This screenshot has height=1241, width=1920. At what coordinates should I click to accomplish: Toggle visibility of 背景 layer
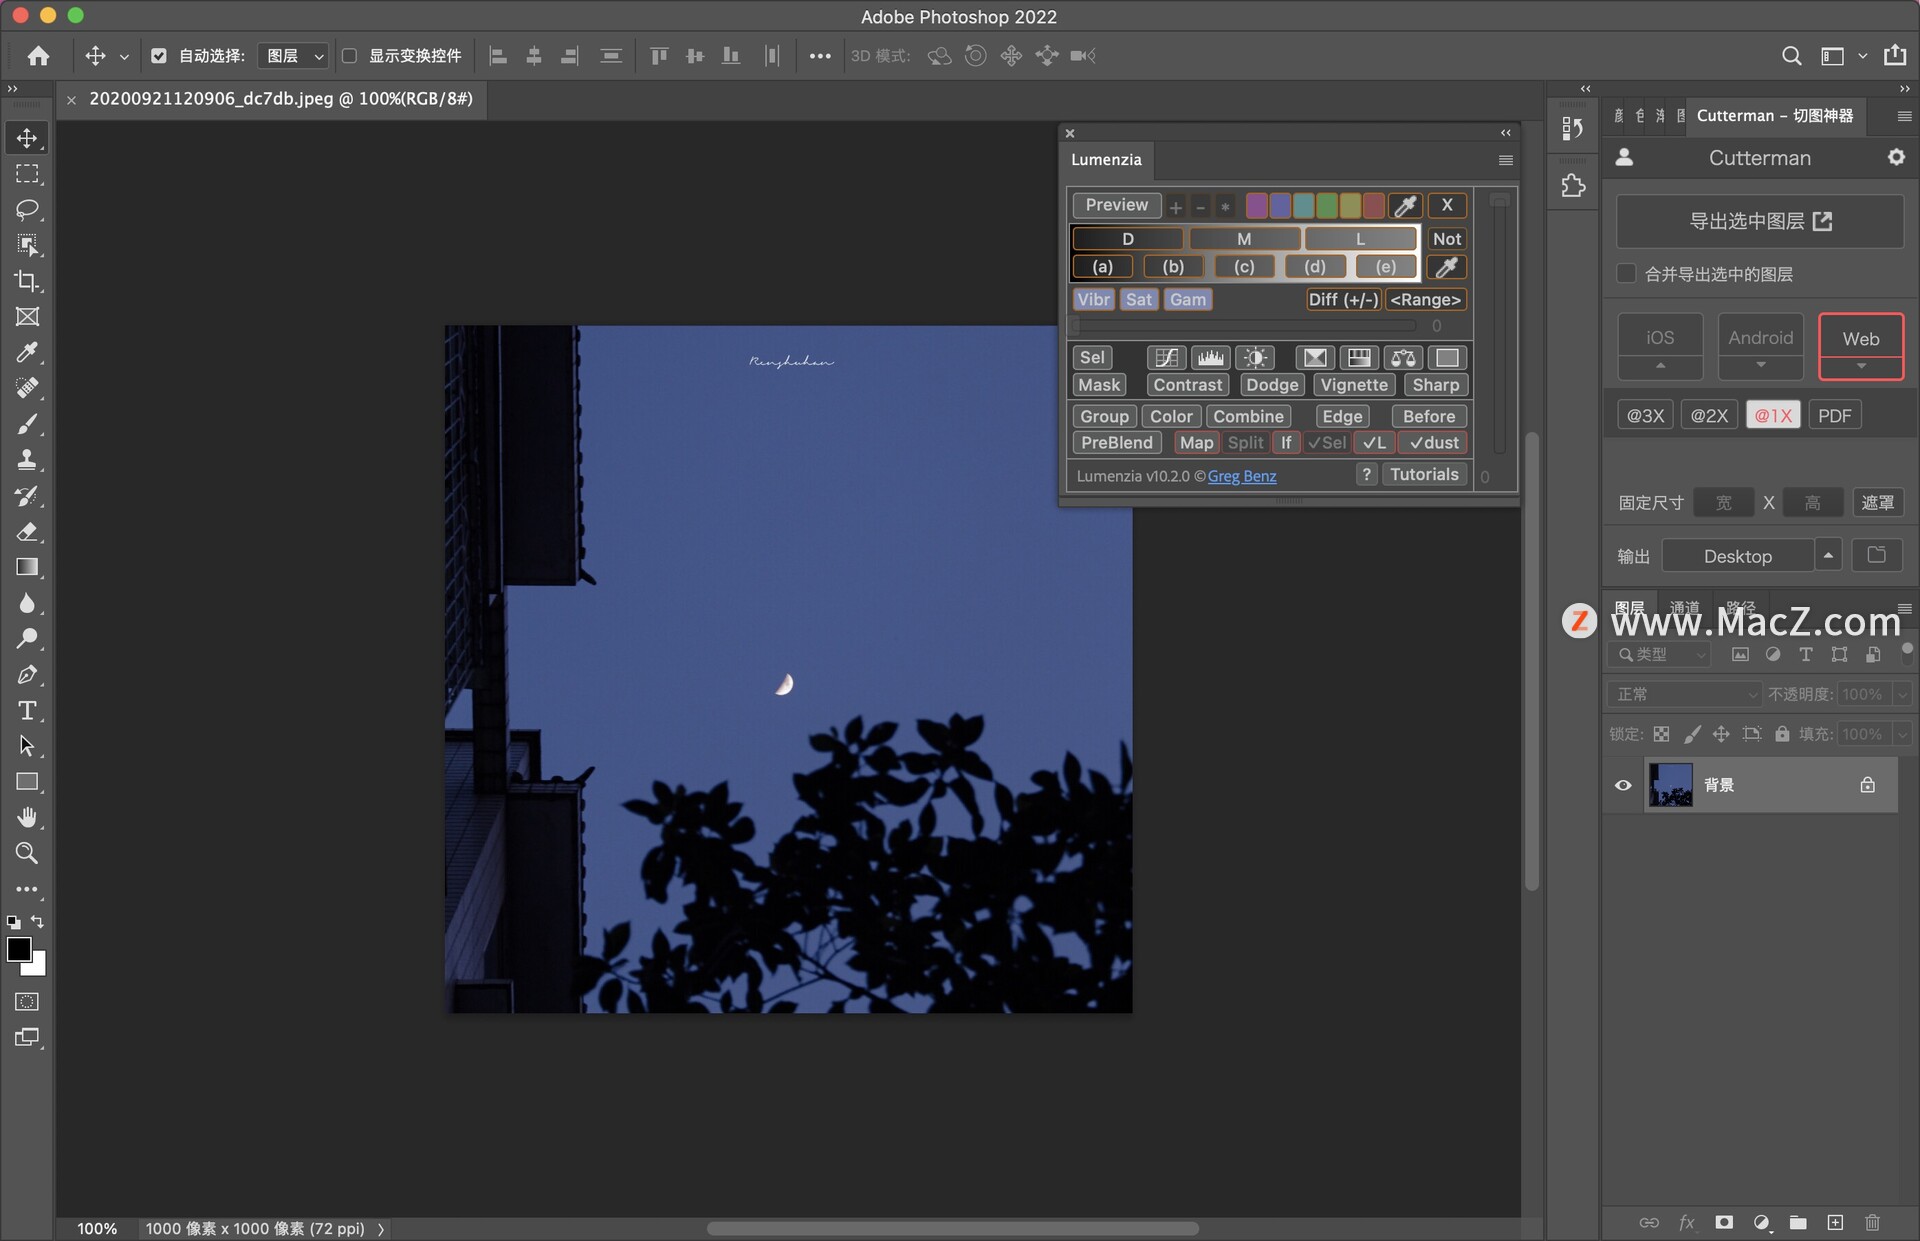click(1622, 783)
